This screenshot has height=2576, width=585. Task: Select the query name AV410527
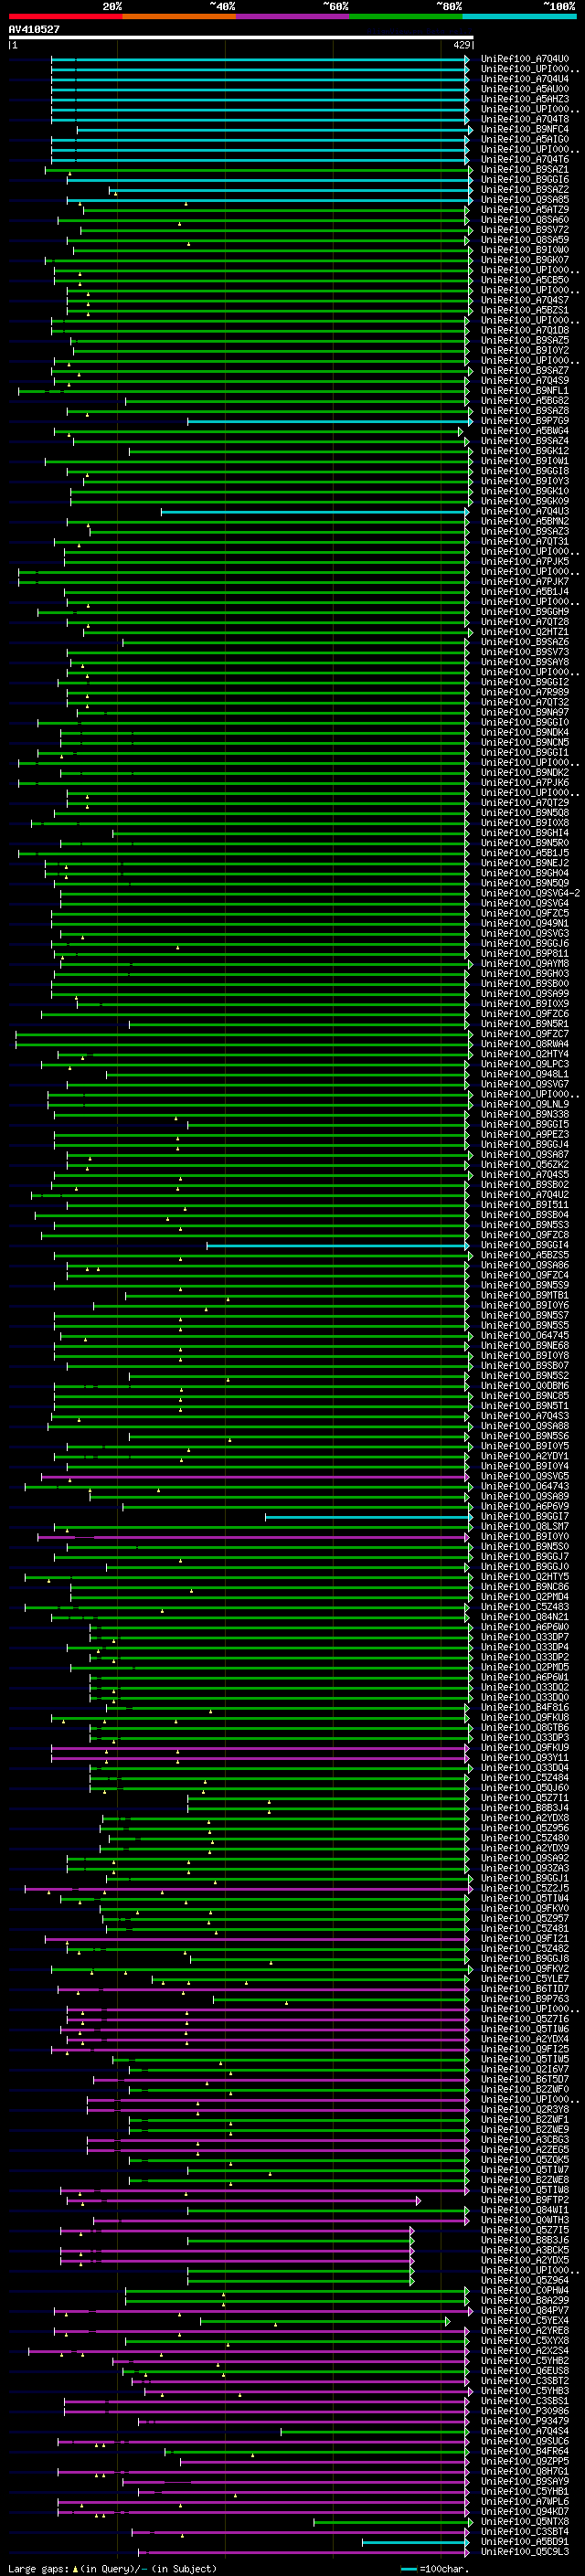[34, 29]
